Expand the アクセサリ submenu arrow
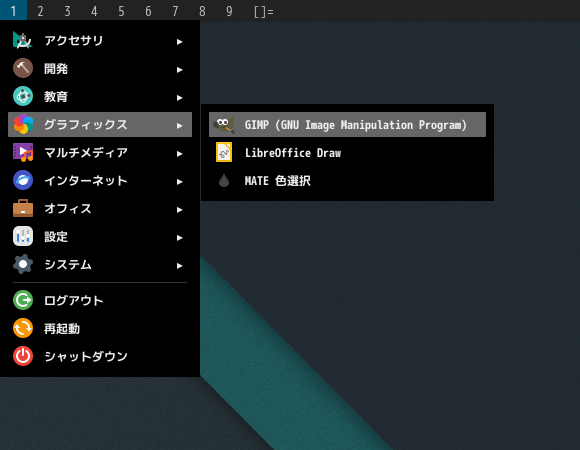 coord(180,42)
